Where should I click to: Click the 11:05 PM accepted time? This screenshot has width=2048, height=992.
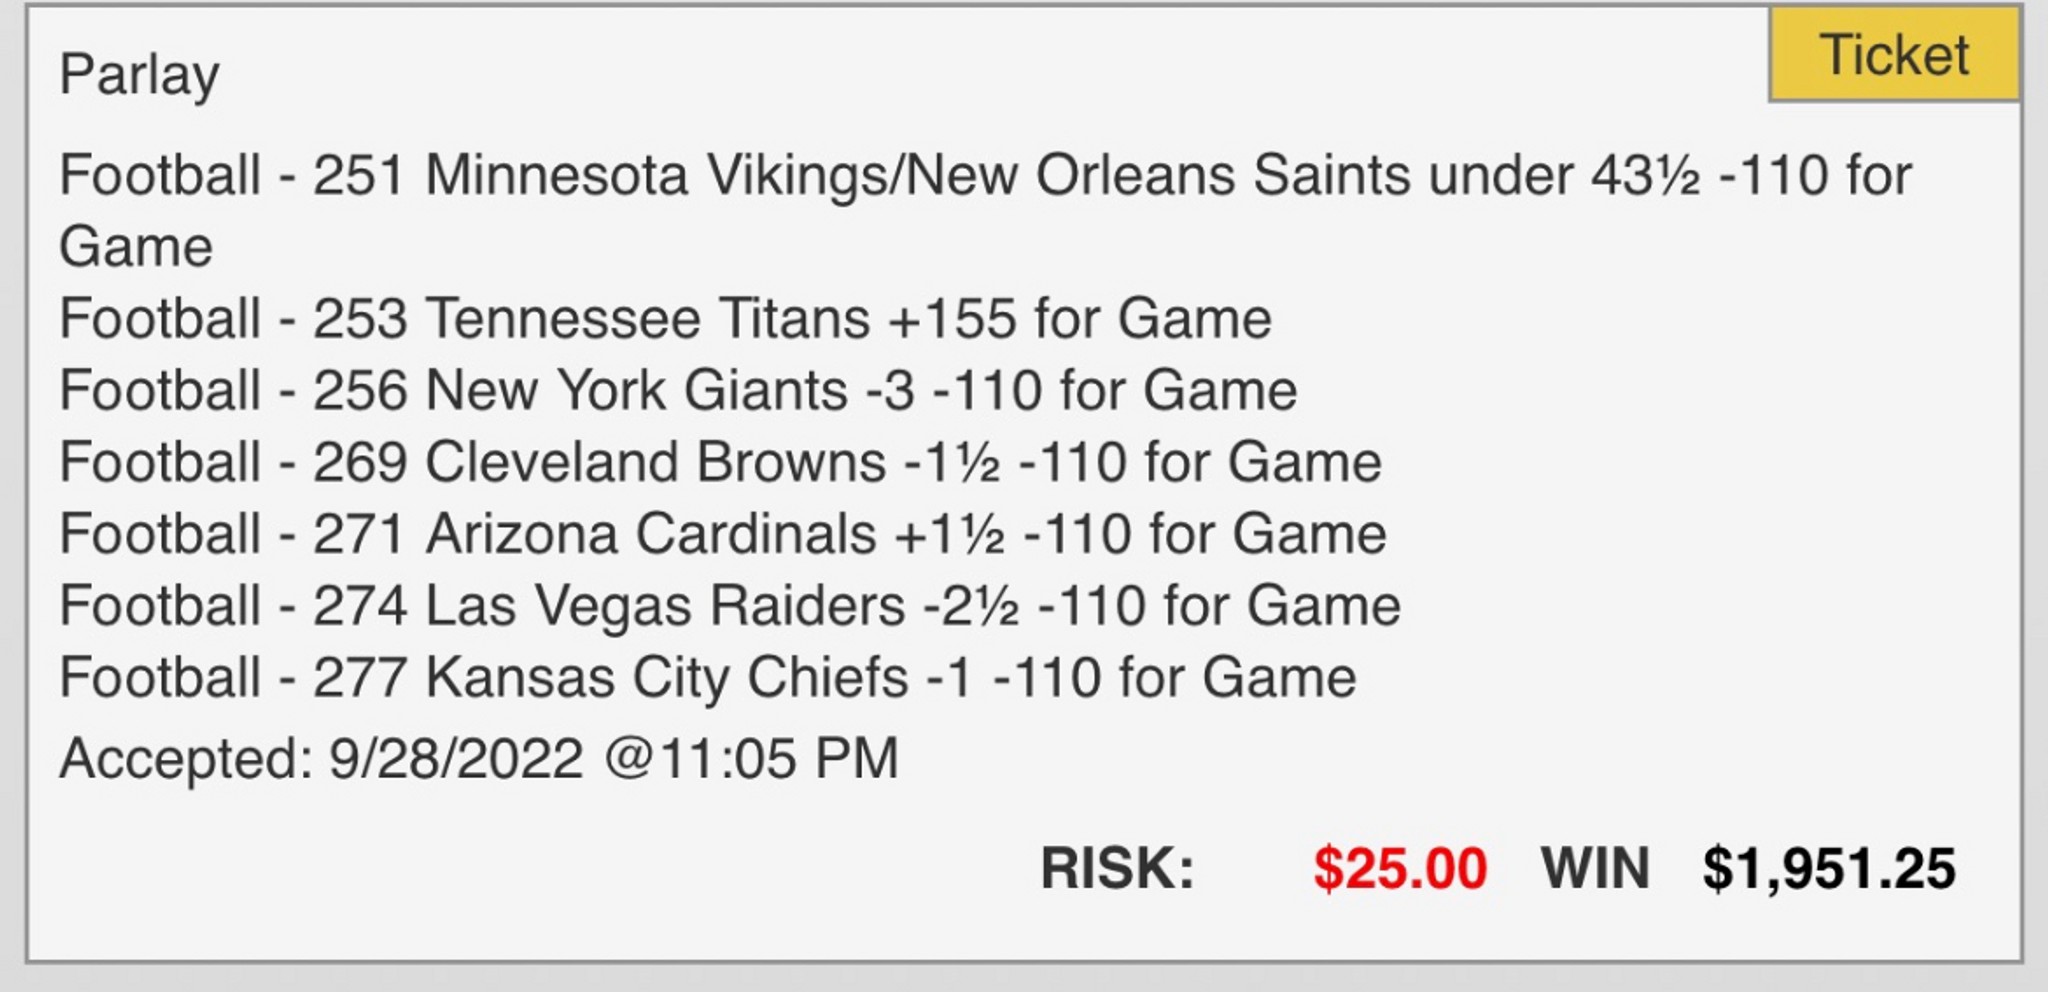[779, 759]
